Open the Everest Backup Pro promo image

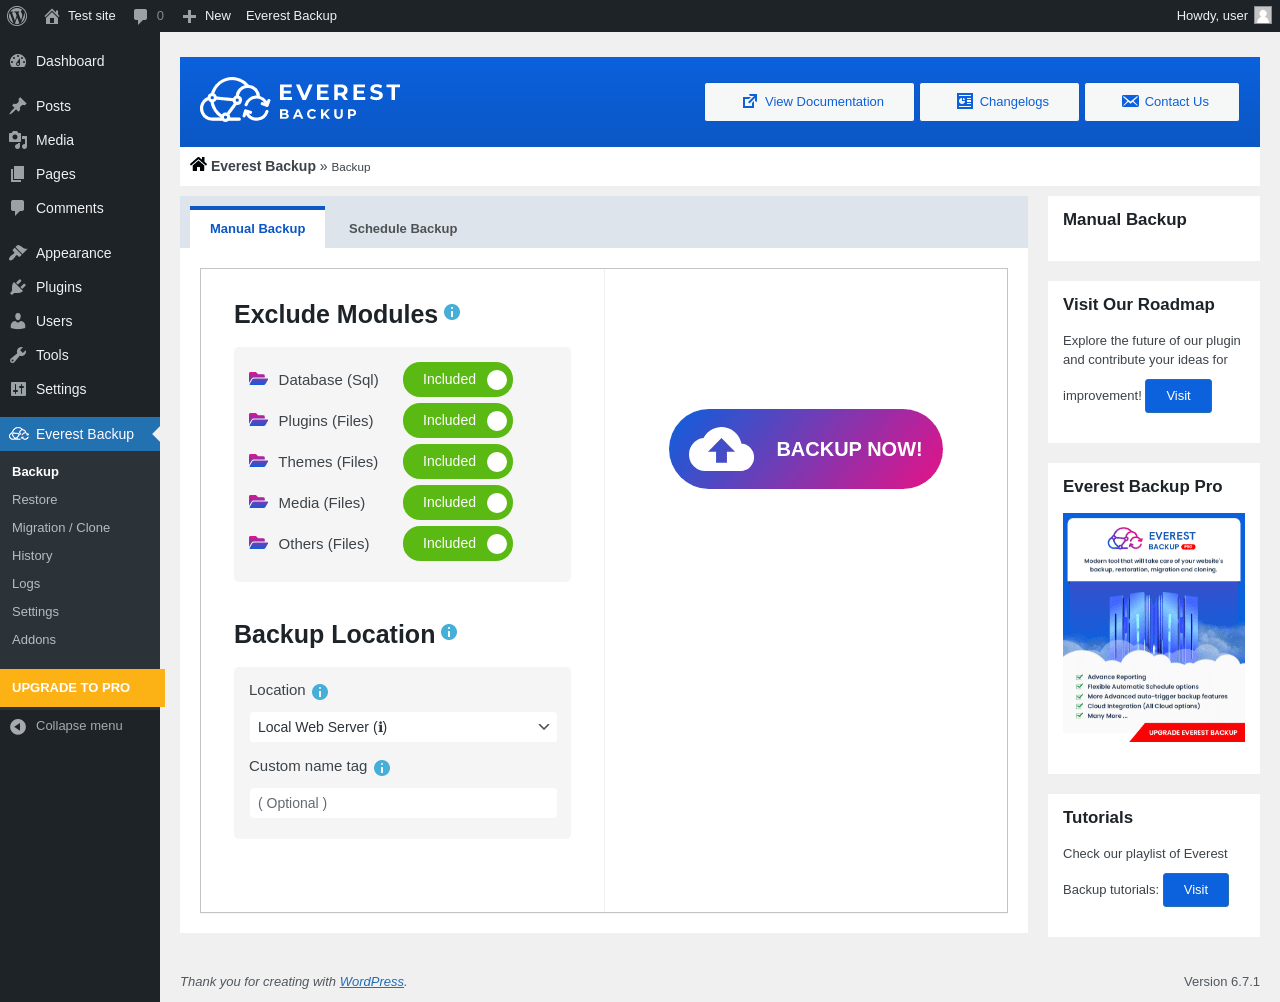coord(1154,628)
